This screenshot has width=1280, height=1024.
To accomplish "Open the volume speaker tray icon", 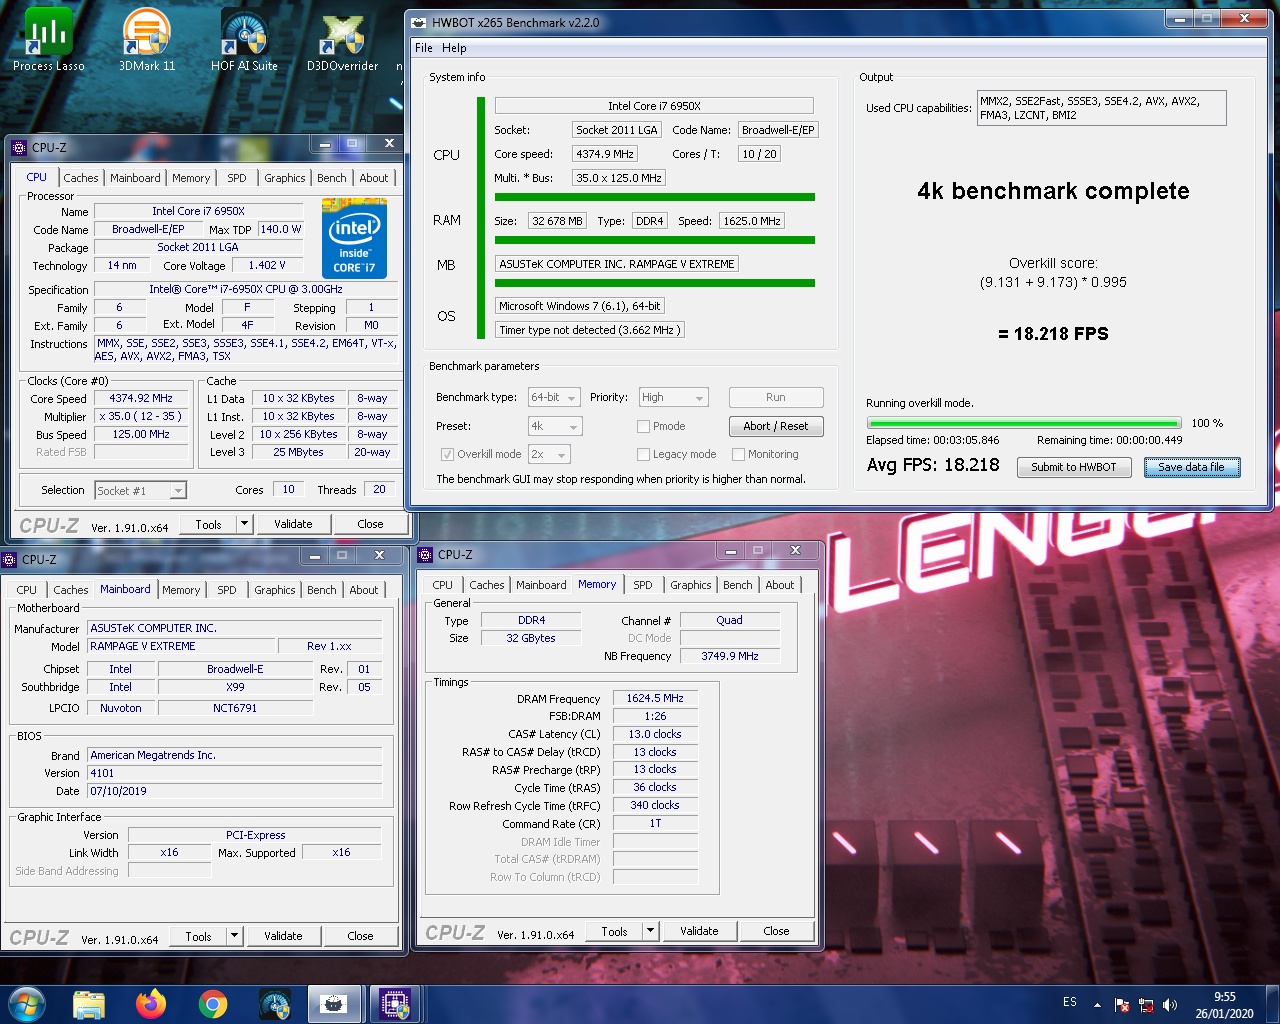I will pos(1170,1004).
